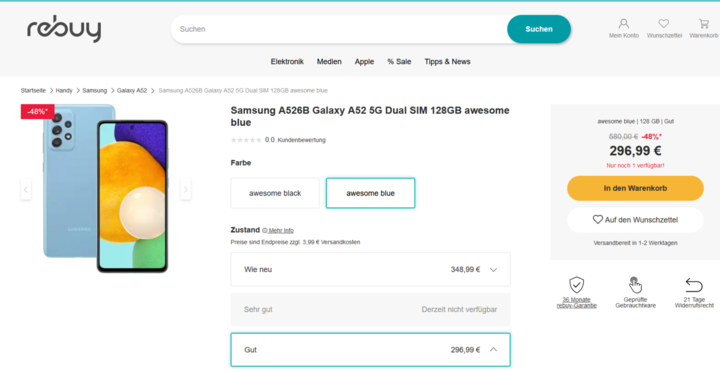Screen dimensions: 720x372
Task: Go to Samsung breadcrumb
Action: tap(95, 90)
